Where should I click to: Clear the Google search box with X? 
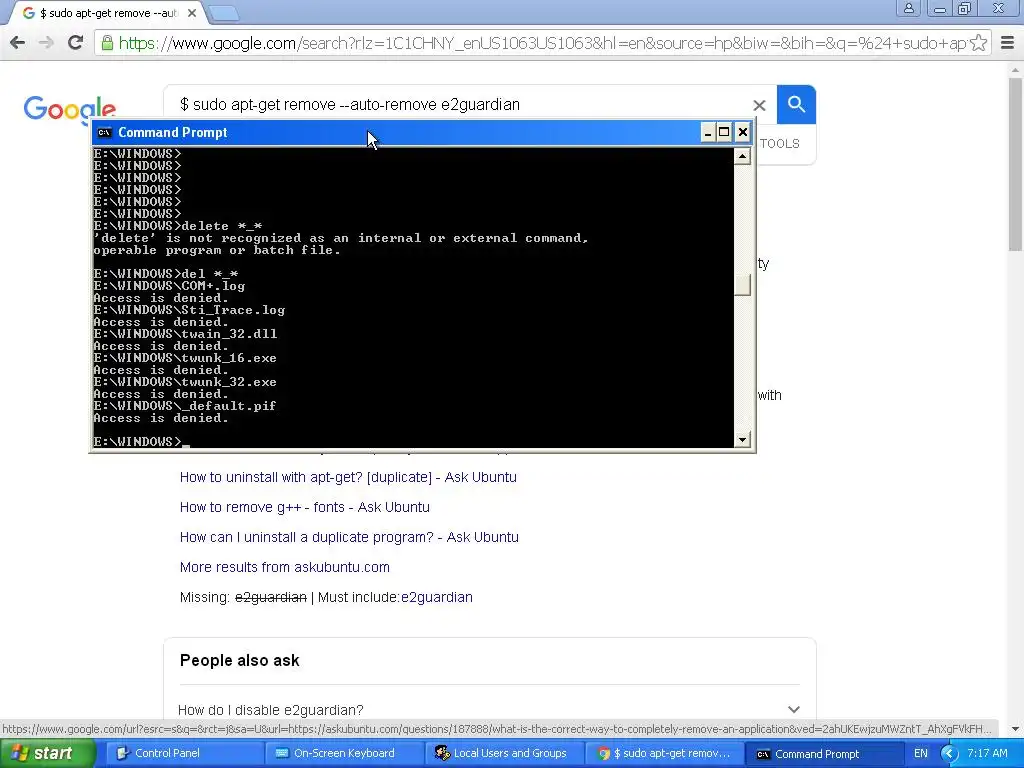[x=759, y=105]
